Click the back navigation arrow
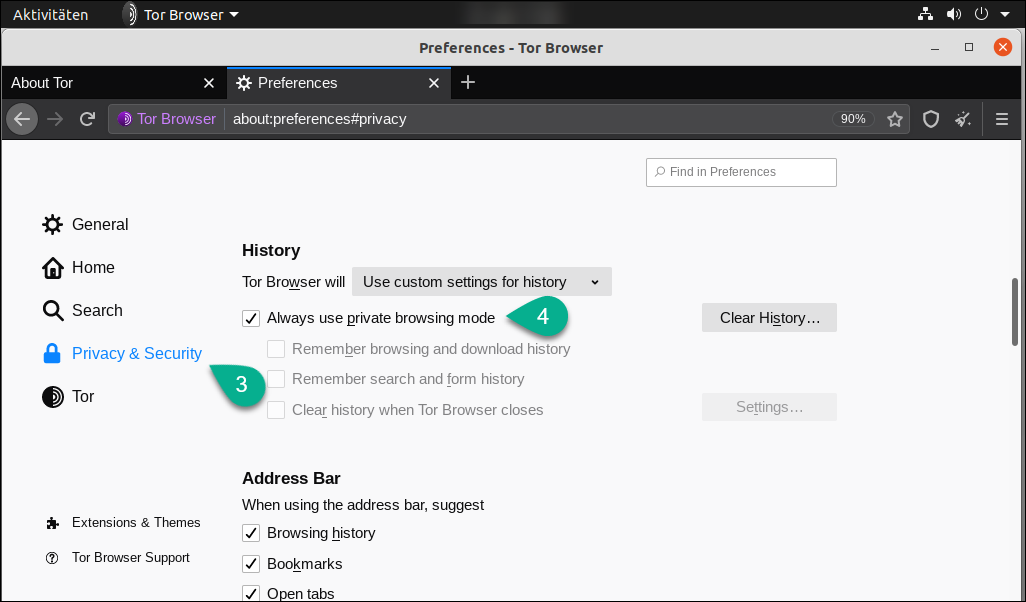The image size is (1026, 602). 22,119
